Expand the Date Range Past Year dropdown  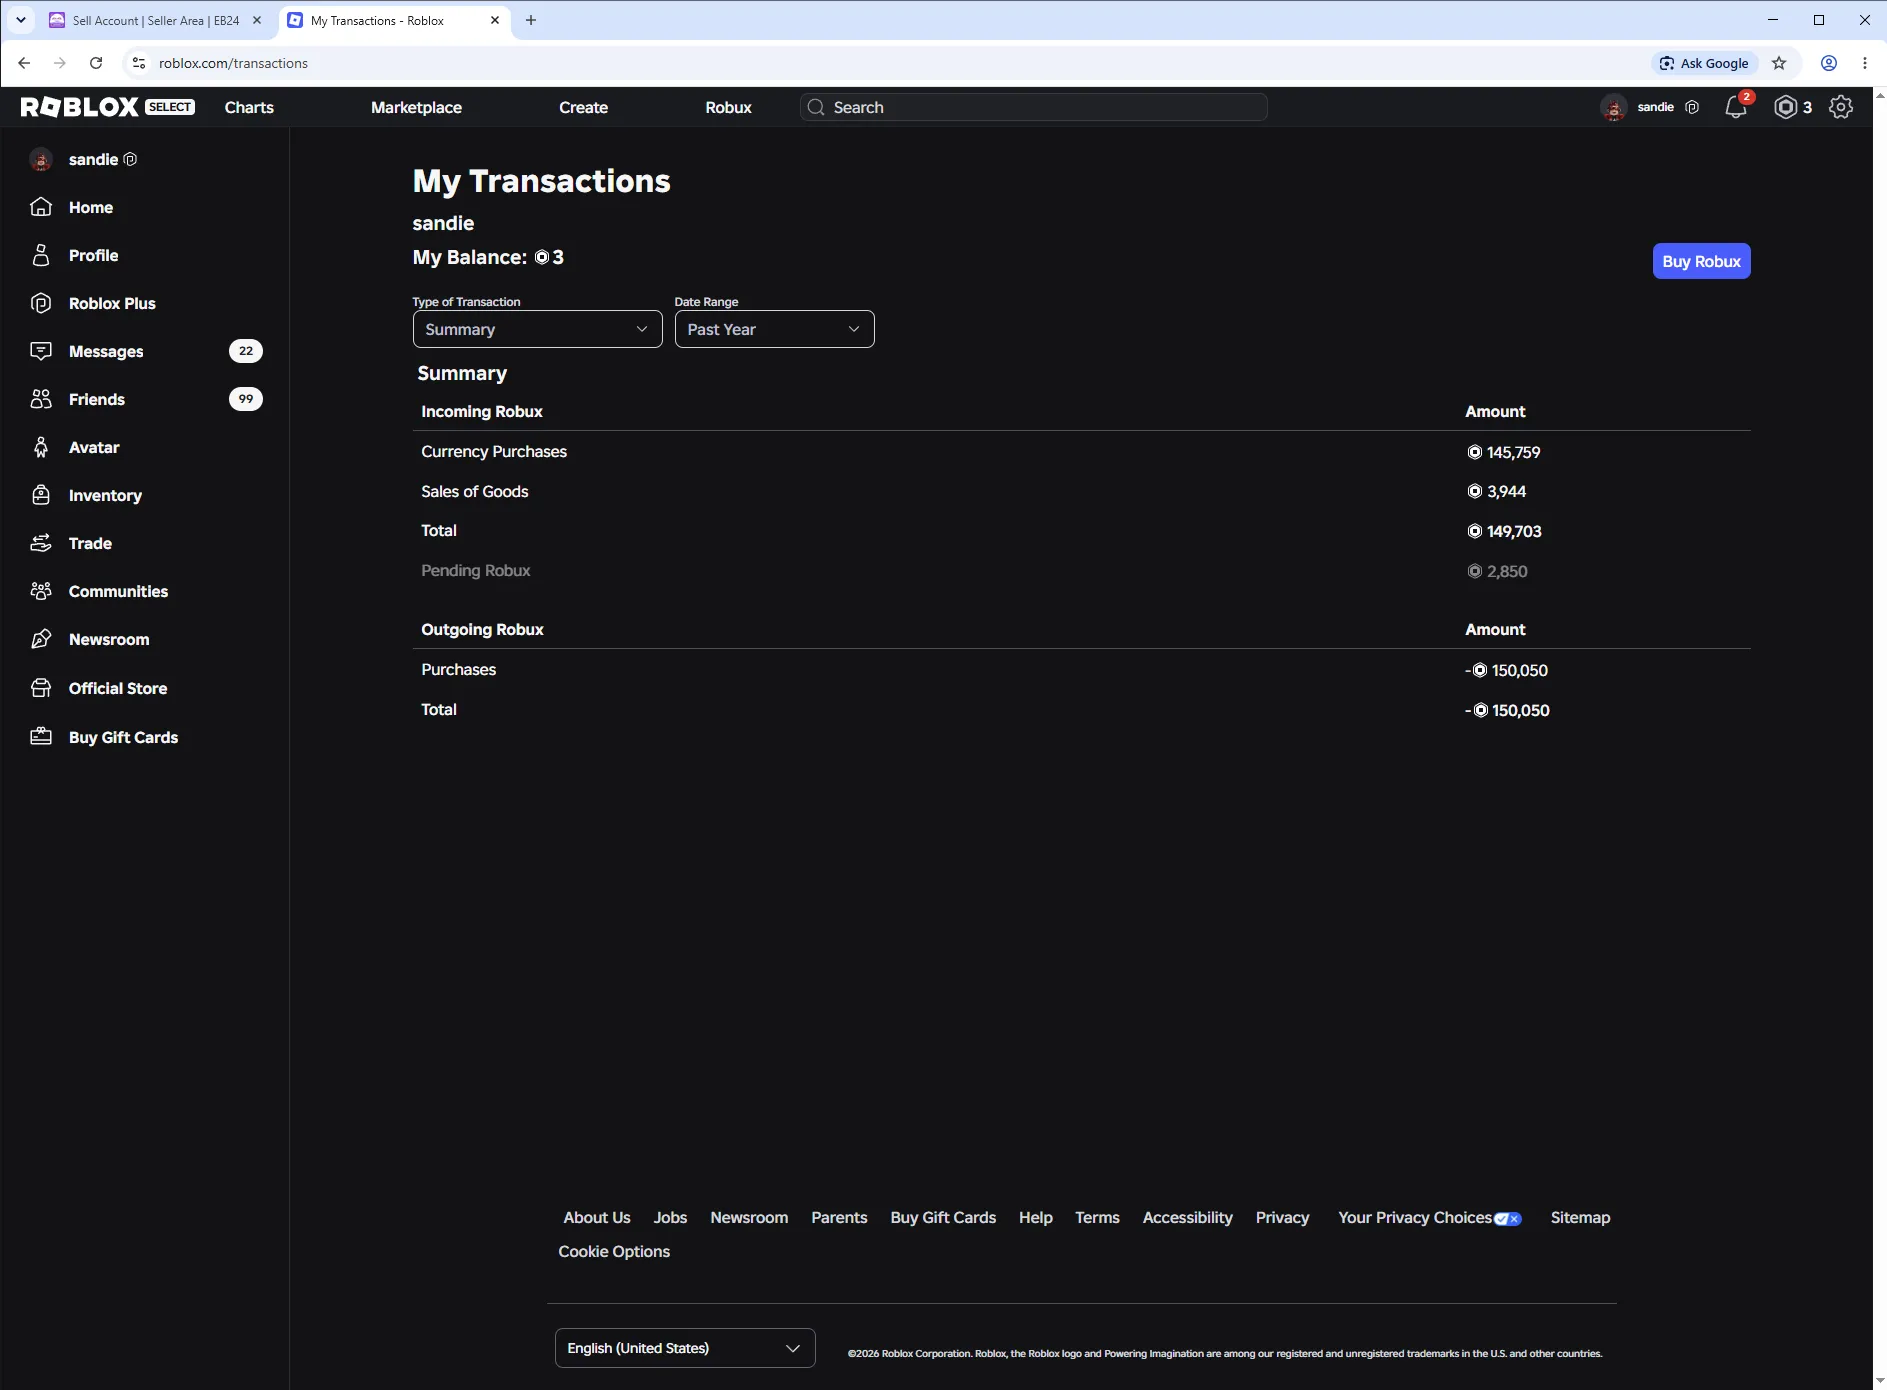[x=774, y=329]
